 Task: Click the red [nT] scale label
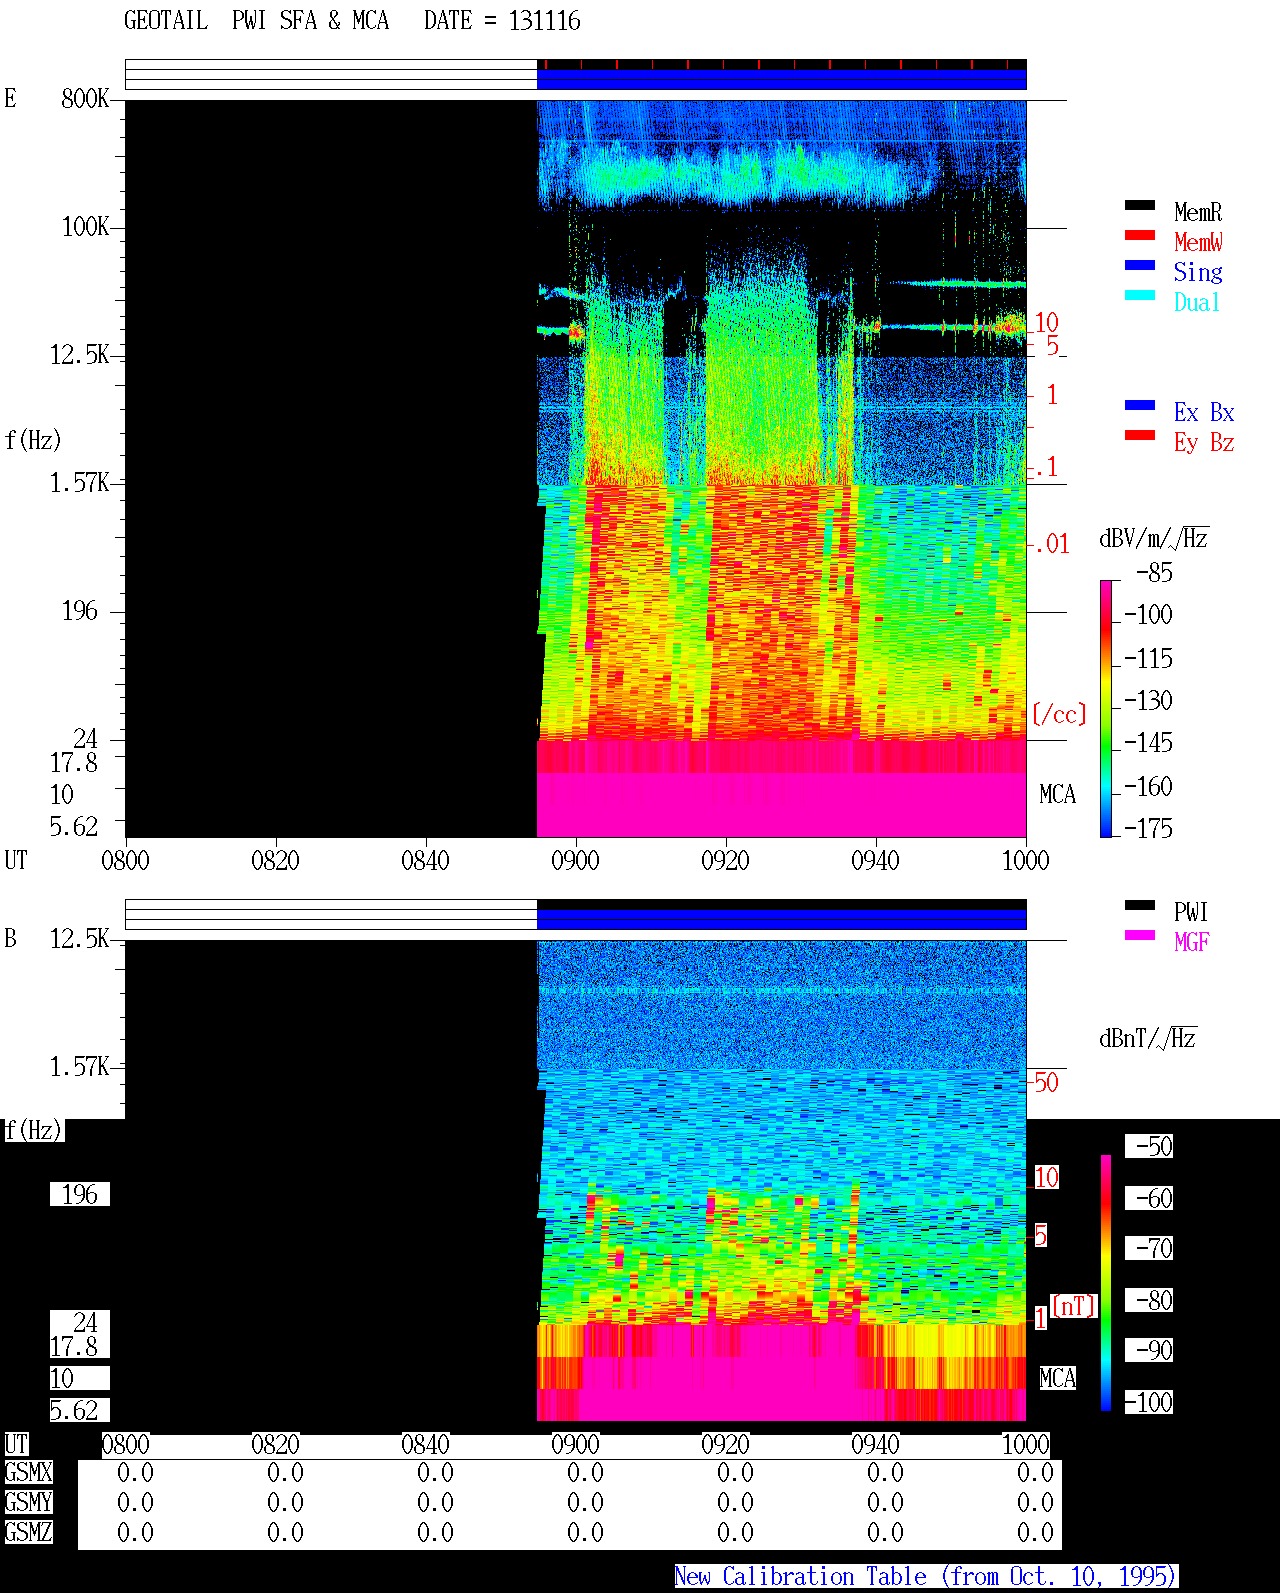pyautogui.click(x=1074, y=1305)
